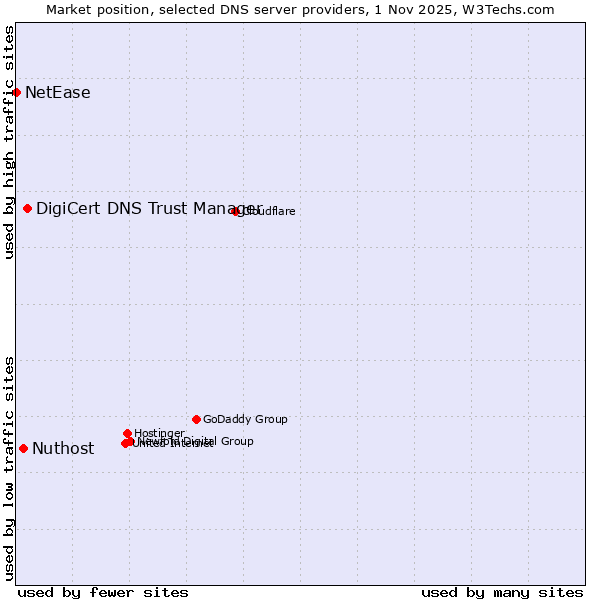This screenshot has height=600, width=600.
Task: Click the DigiCert DNS Trust Manager marker
Action: 28,208
